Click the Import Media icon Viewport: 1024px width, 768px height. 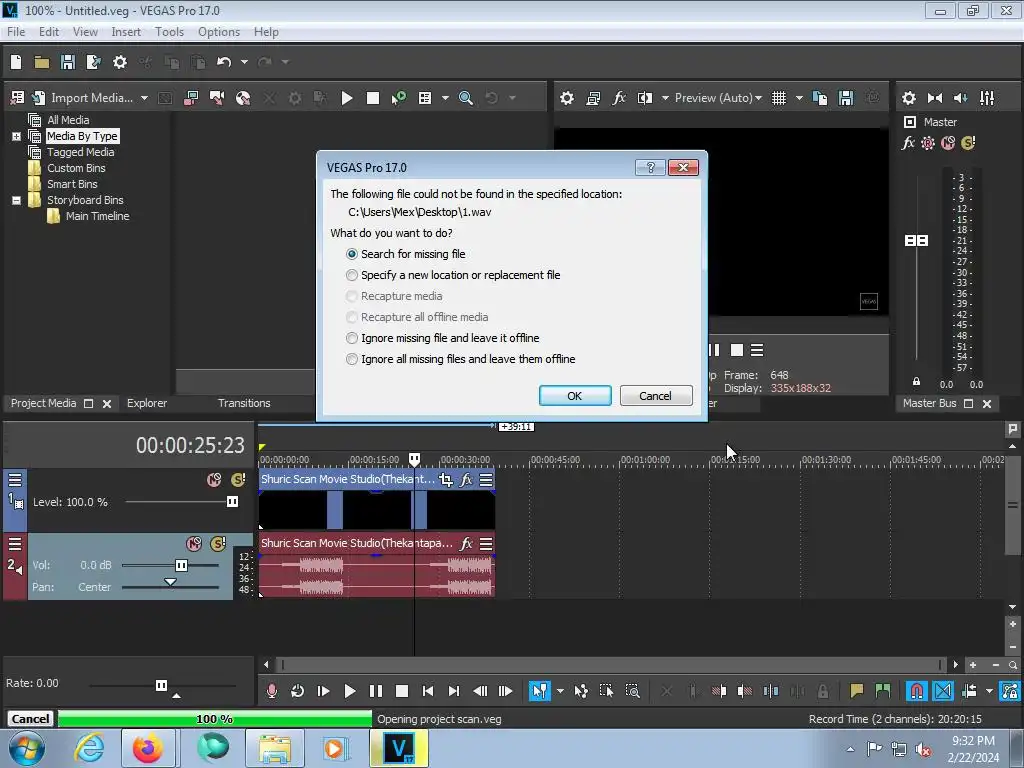click(x=39, y=98)
